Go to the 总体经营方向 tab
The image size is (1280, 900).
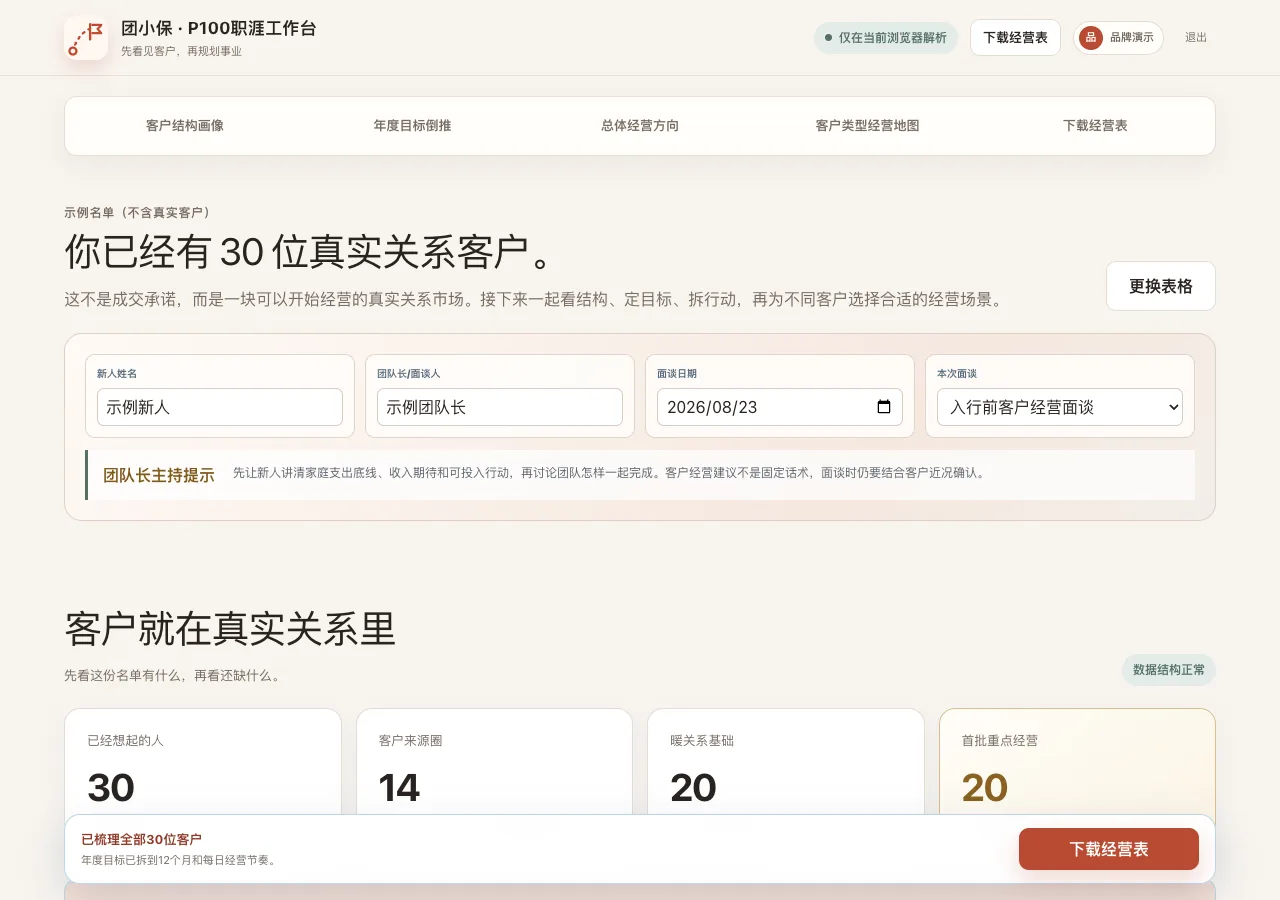(640, 126)
